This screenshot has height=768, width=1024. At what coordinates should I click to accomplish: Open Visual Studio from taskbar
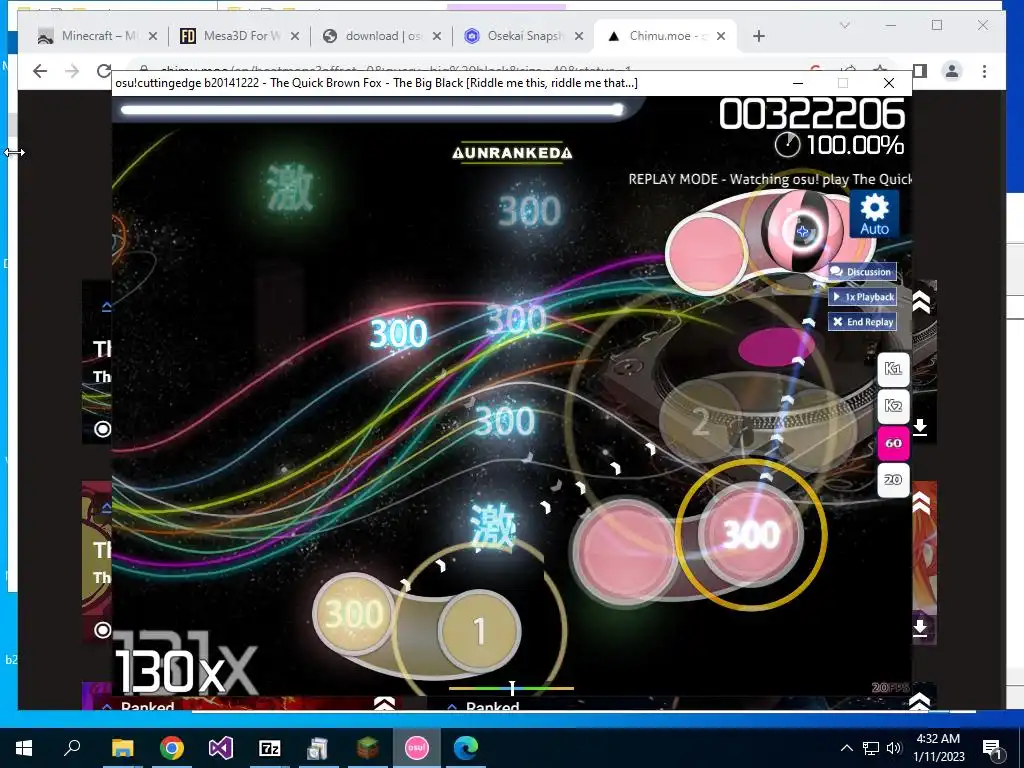(x=221, y=748)
